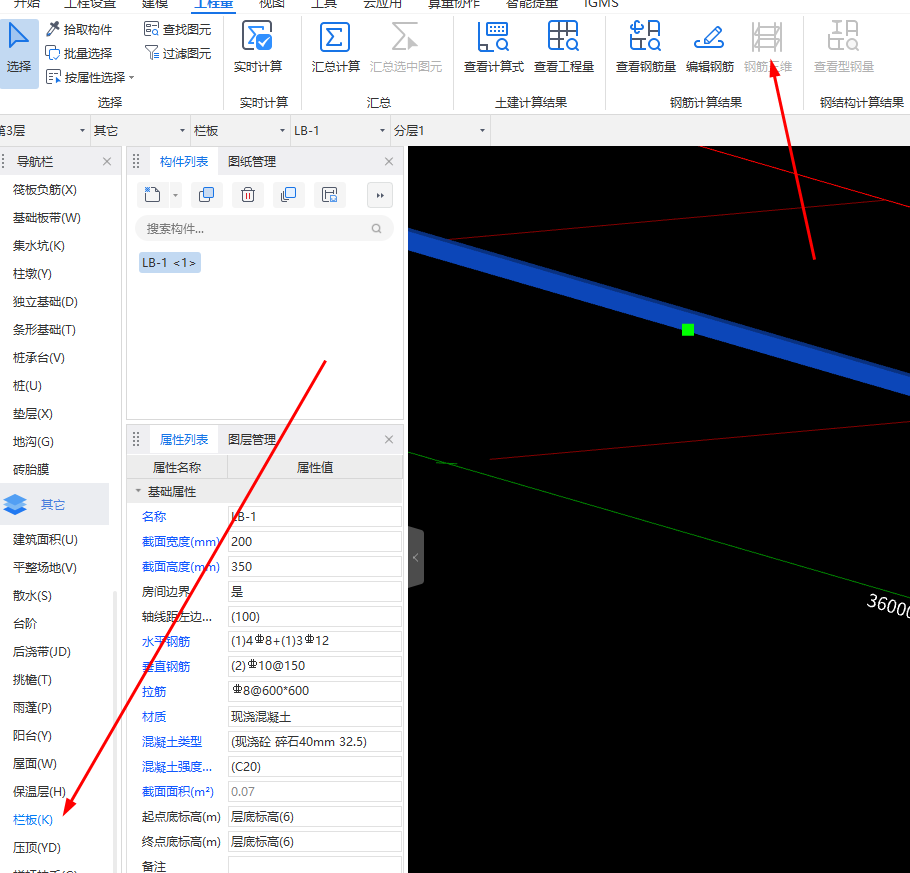Switch to 属性列表 tab
910x873 pixels.
[x=183, y=439]
